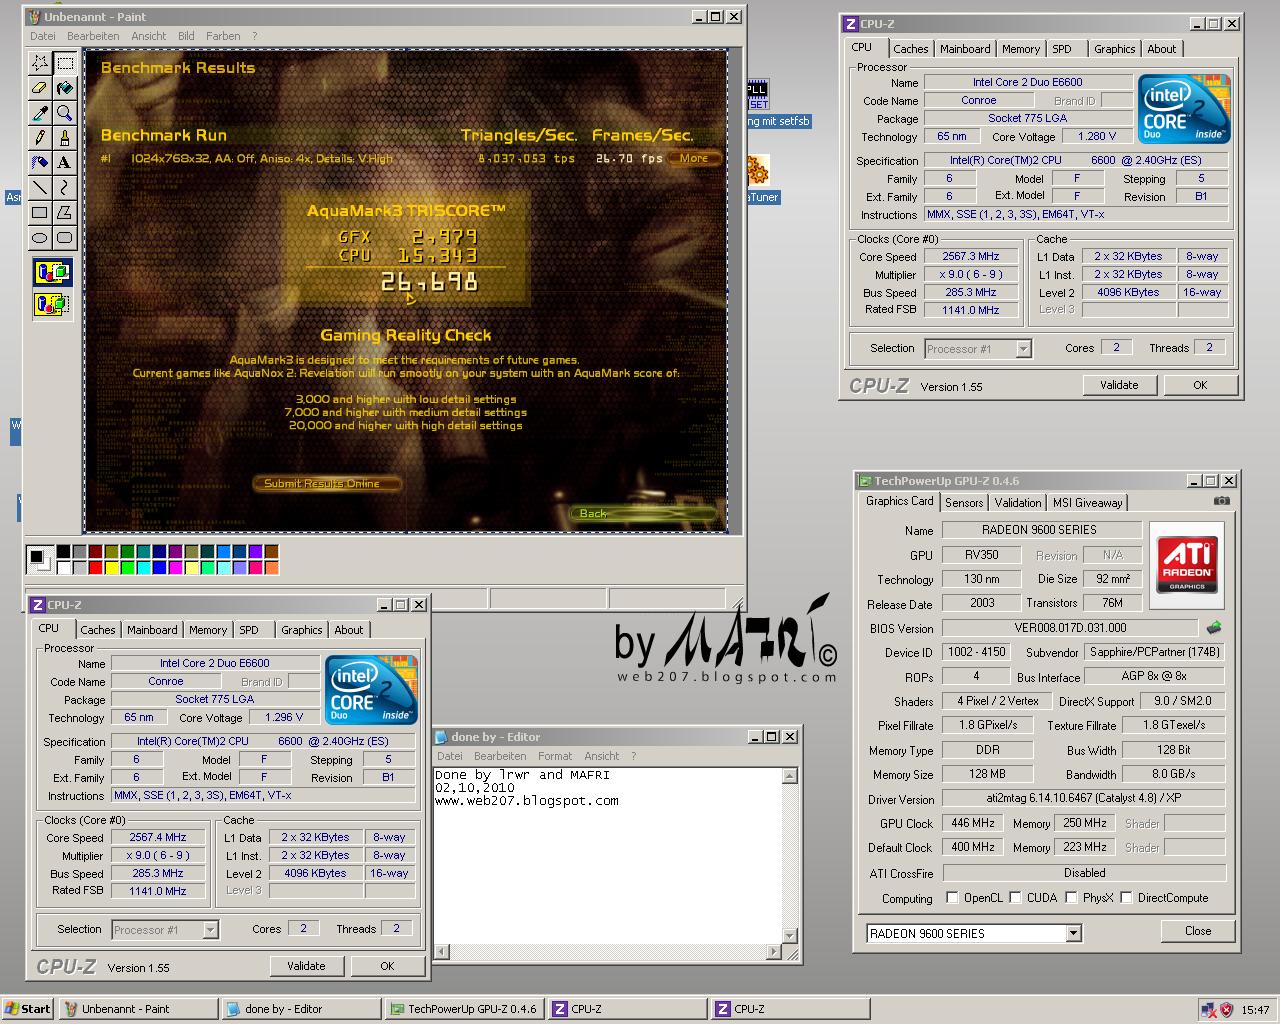
Task: Select the Polygon shape tool
Action: 65,213
